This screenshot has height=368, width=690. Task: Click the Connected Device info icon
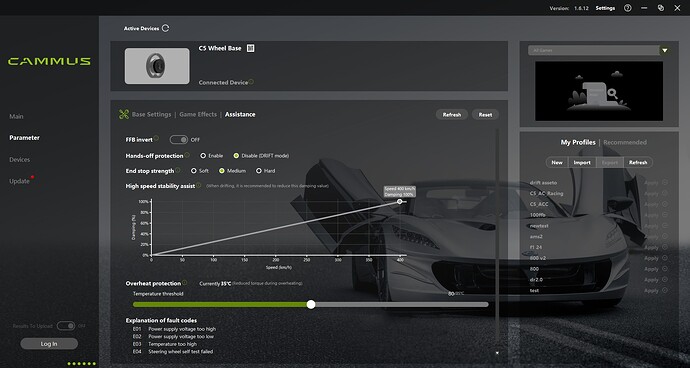[251, 82]
